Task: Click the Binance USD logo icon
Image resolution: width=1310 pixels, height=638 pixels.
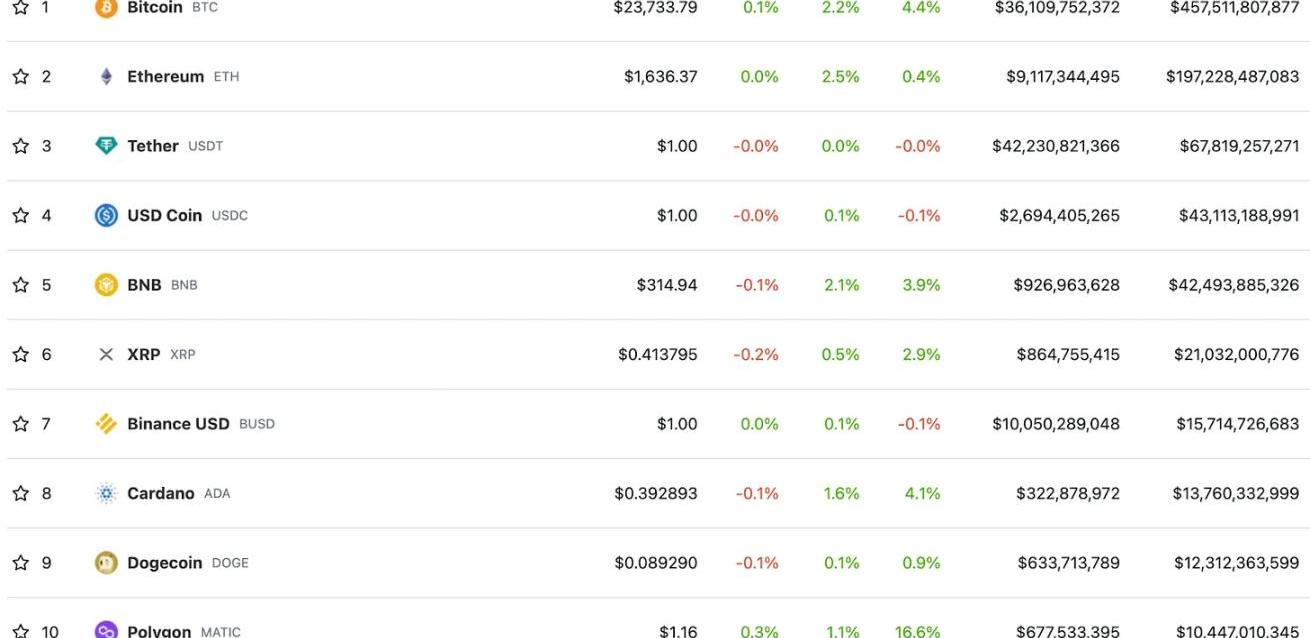Action: (106, 424)
